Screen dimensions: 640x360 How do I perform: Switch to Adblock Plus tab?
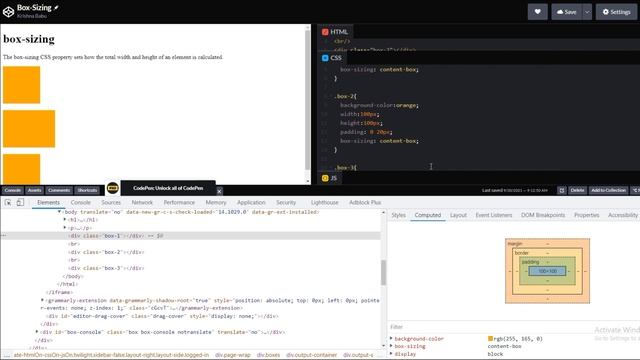(365, 202)
